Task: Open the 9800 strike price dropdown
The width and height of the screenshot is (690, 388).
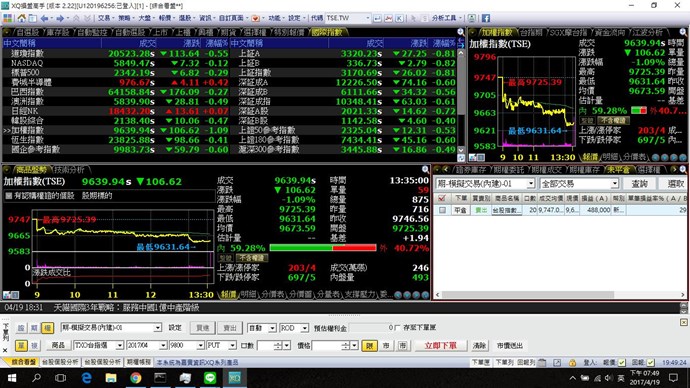Action: pyautogui.click(x=201, y=346)
